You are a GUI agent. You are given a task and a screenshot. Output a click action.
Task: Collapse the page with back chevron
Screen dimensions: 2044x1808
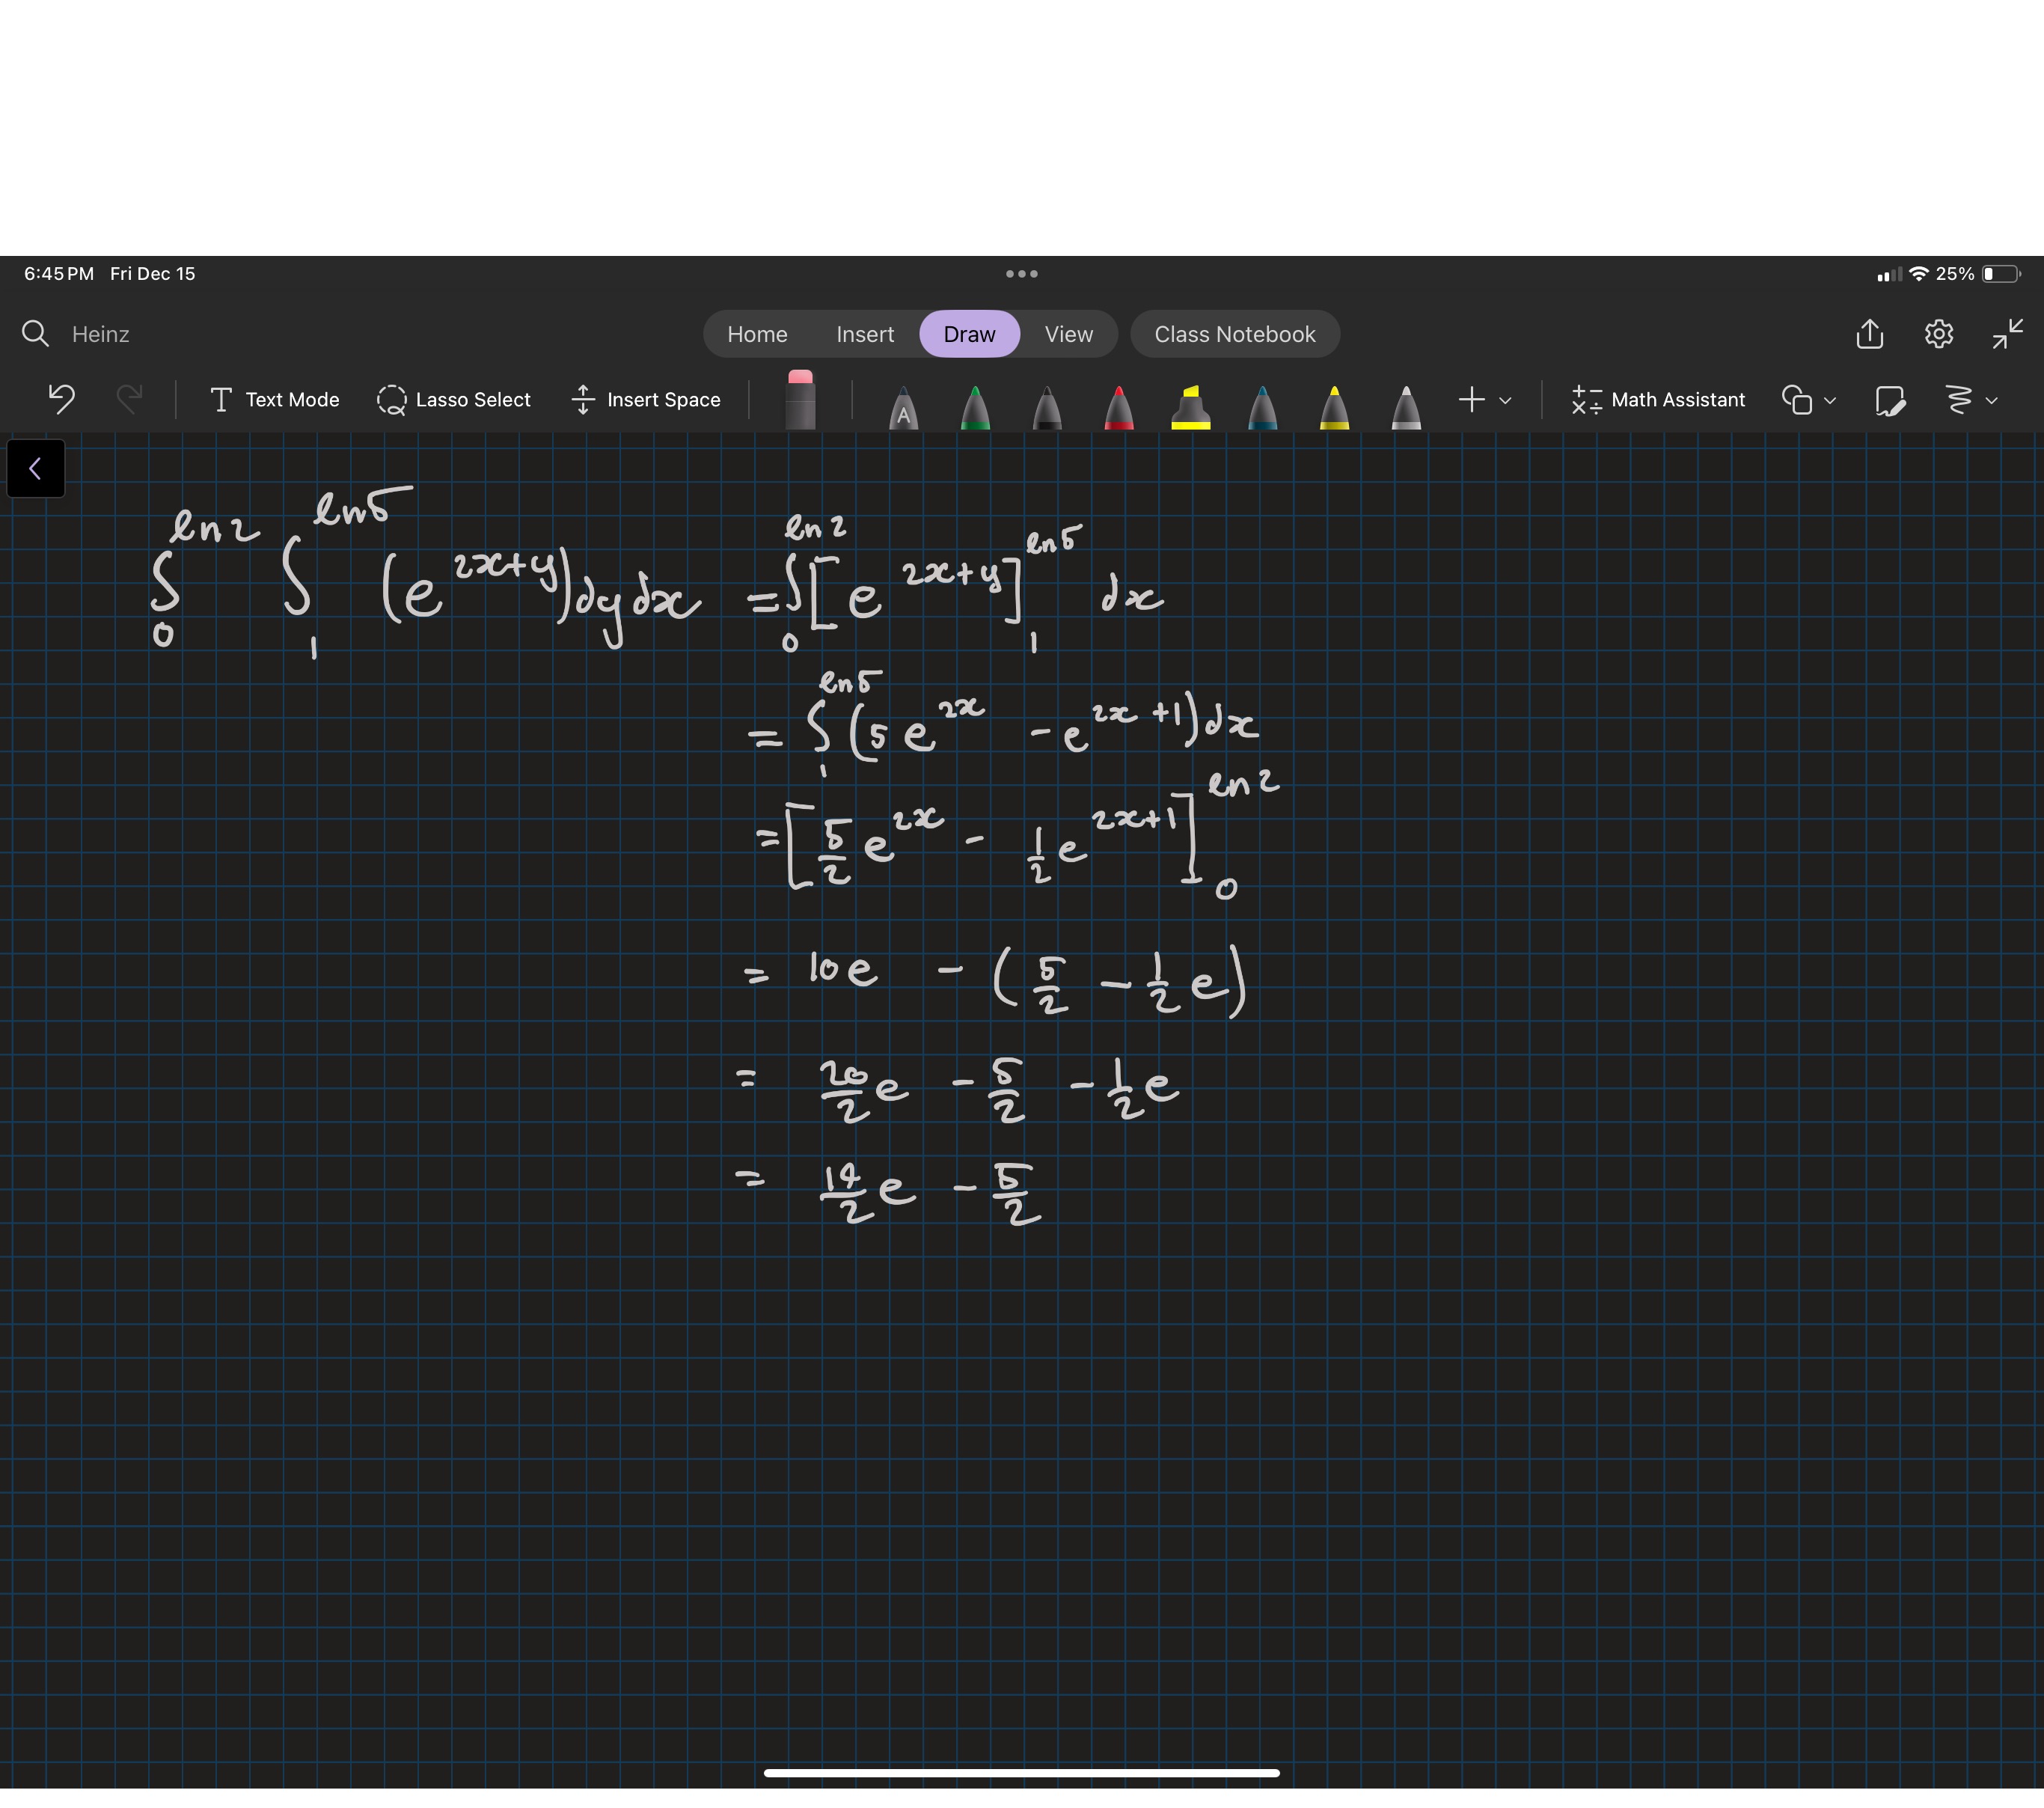[35, 468]
